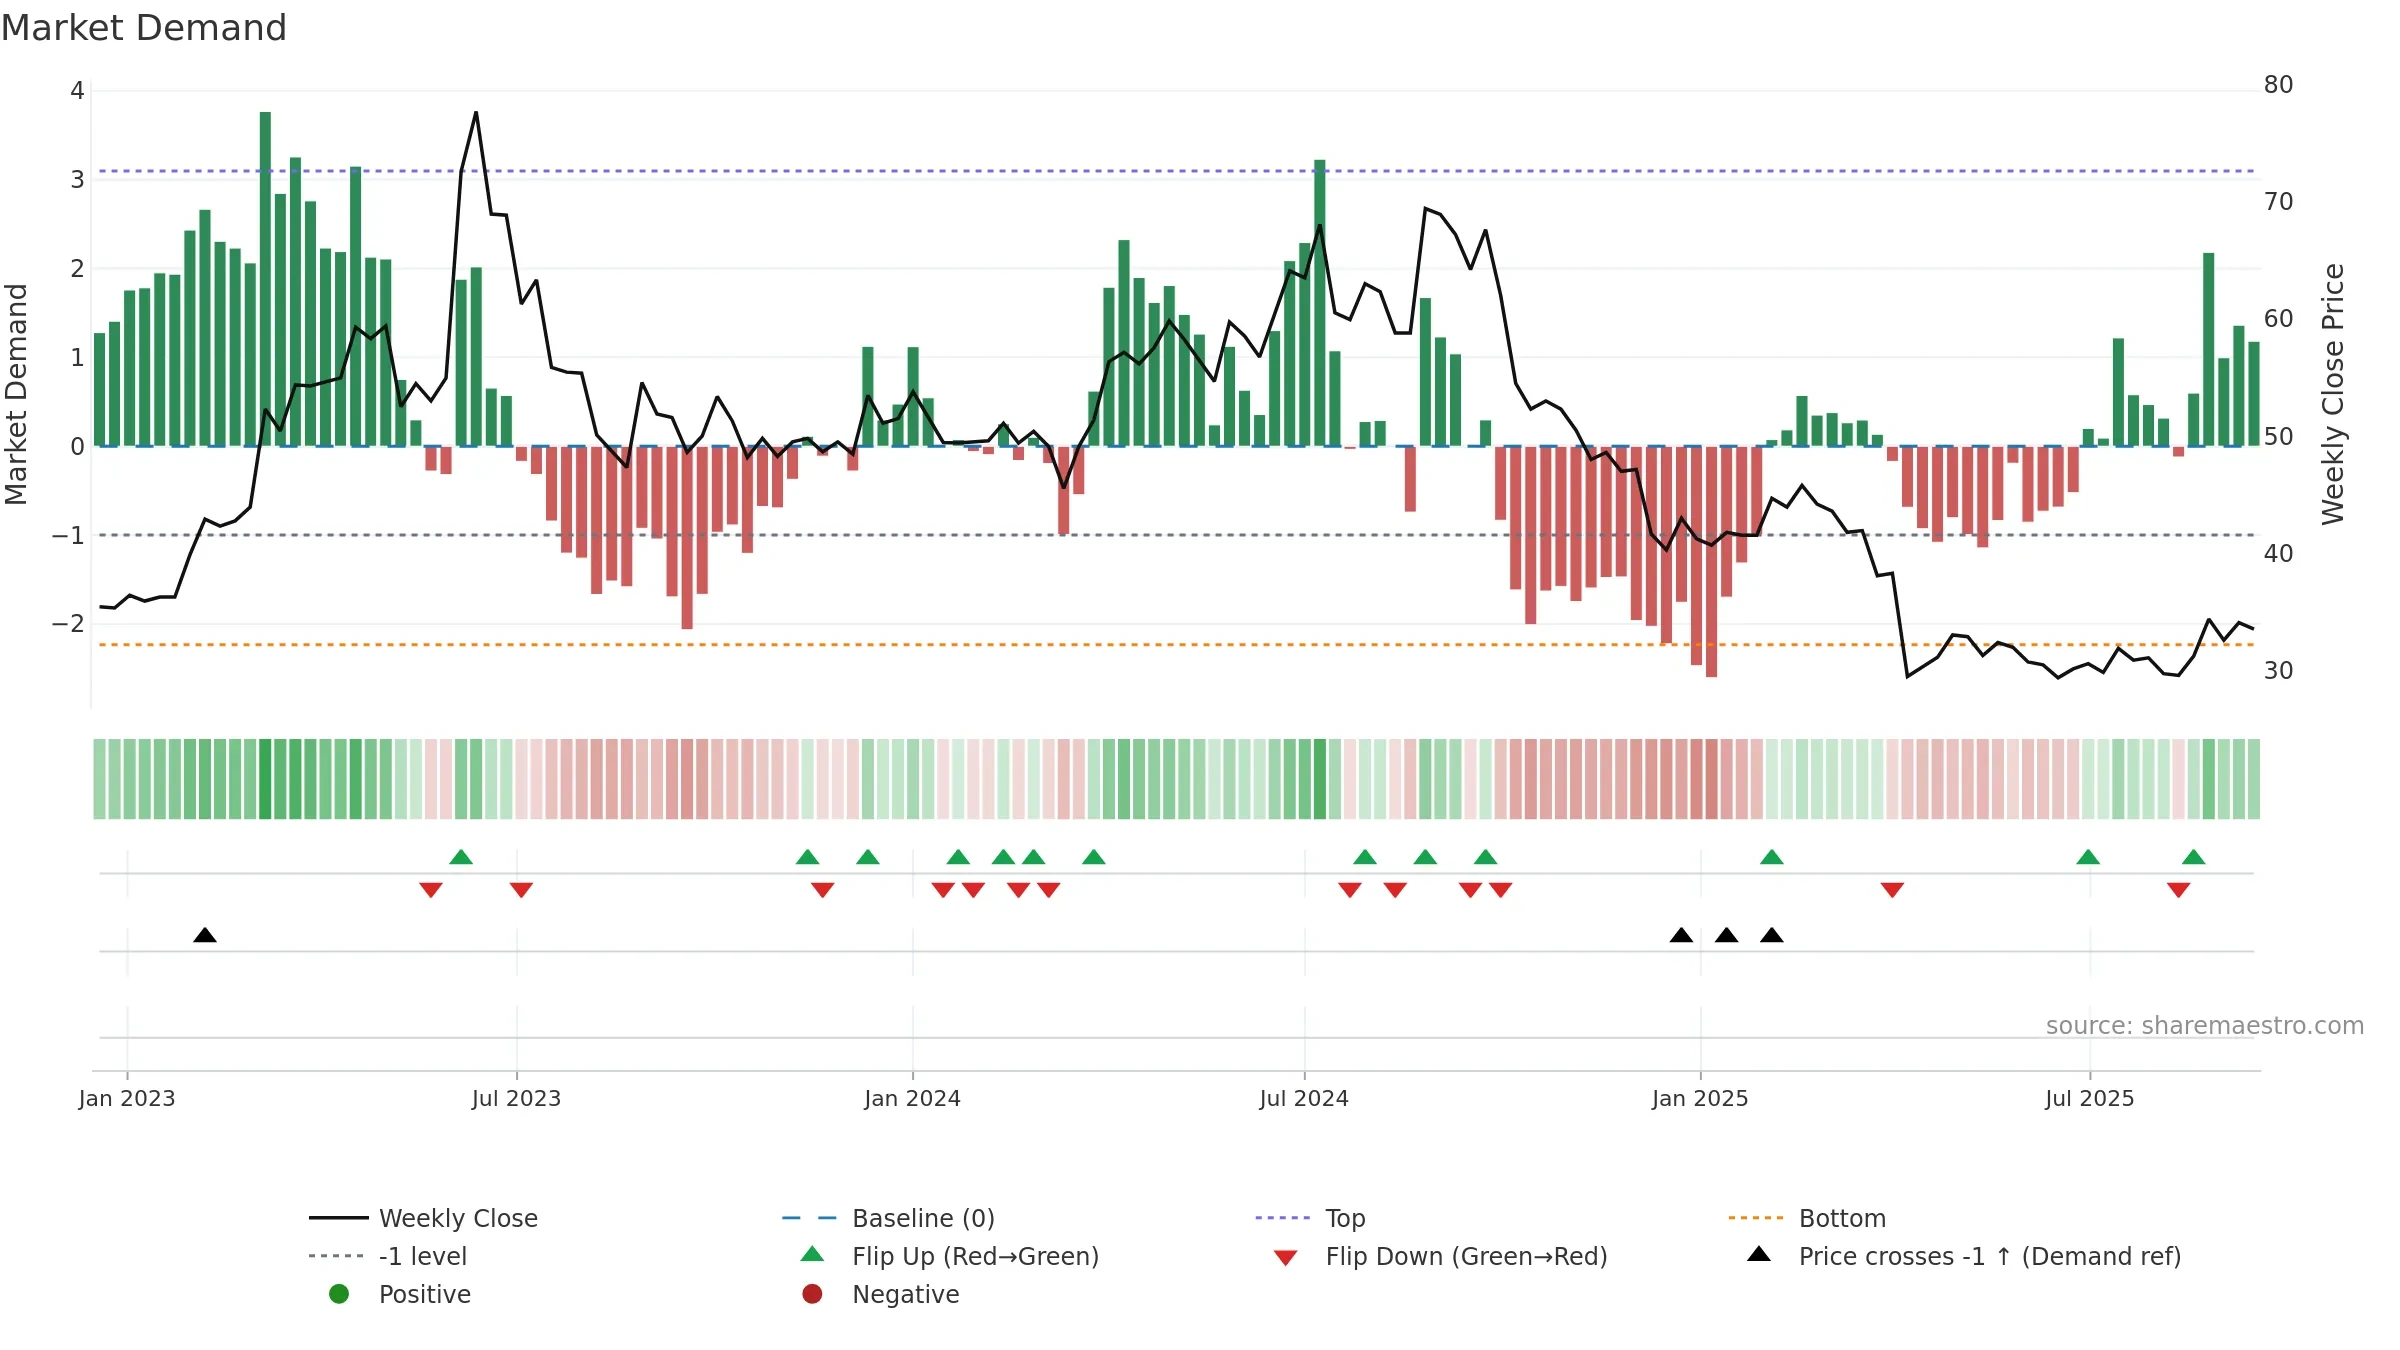The width and height of the screenshot is (2400, 1350).
Task: Click the 30 tick on the right price axis
Action: click(2278, 671)
